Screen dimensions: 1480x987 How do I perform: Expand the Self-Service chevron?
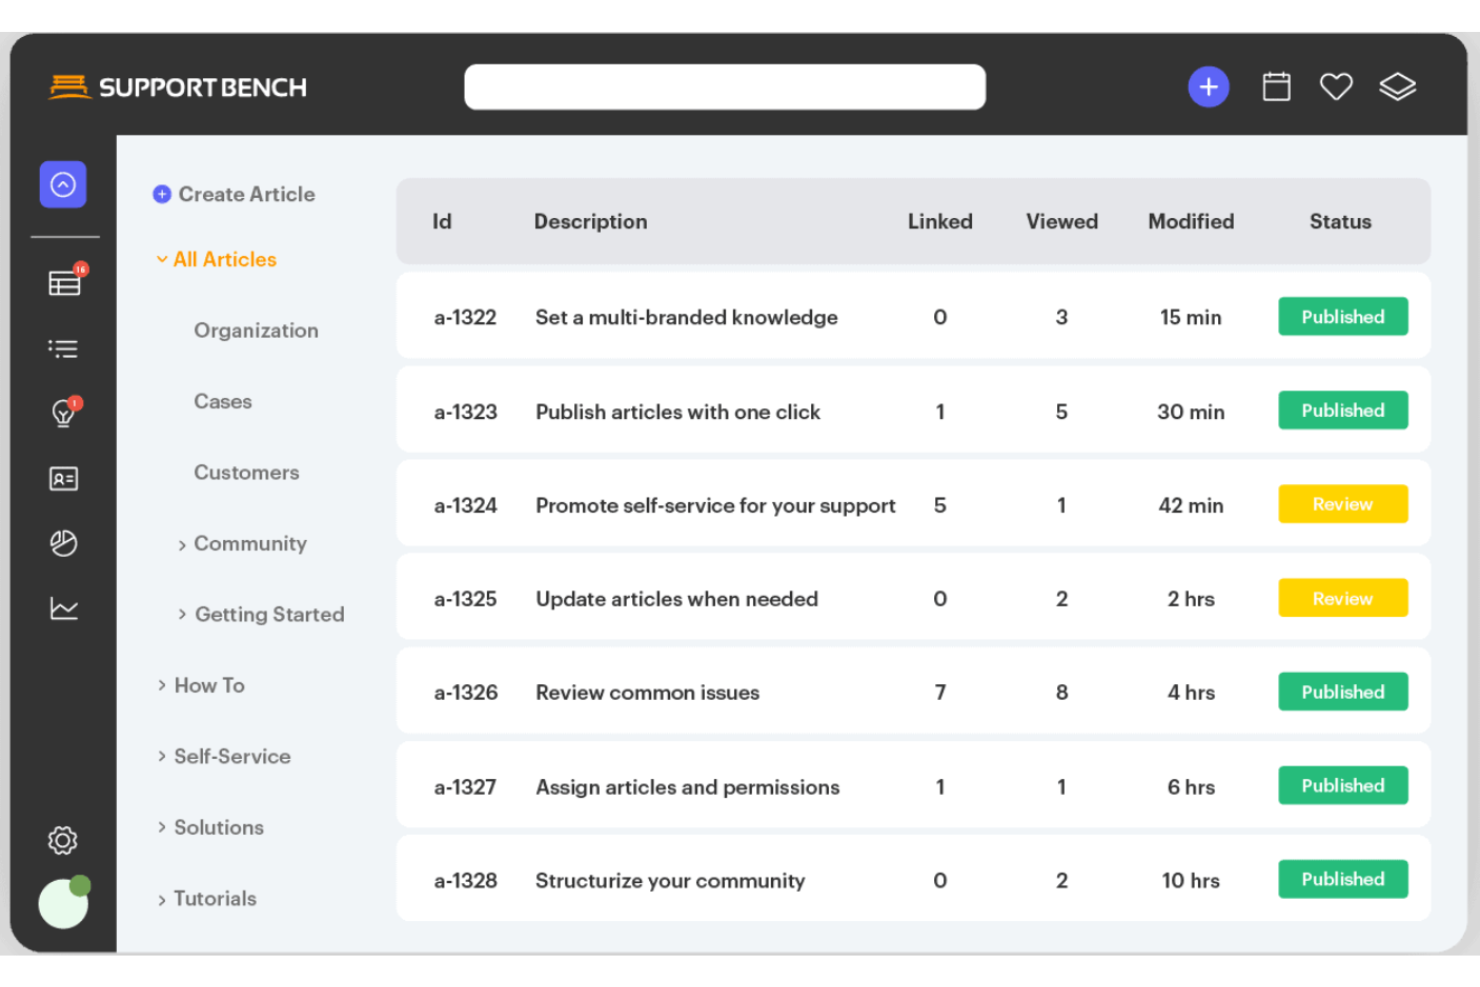(x=162, y=756)
